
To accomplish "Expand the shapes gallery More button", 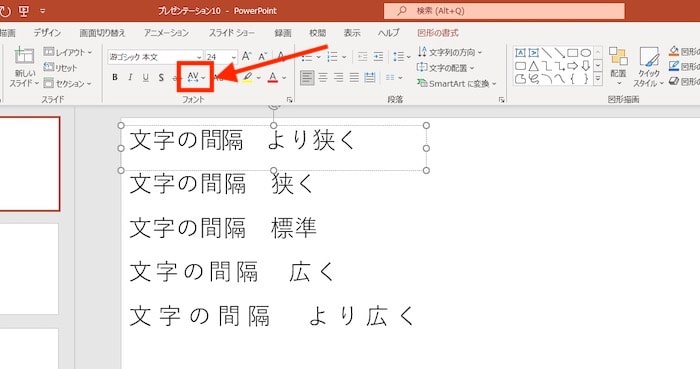I will coord(598,79).
